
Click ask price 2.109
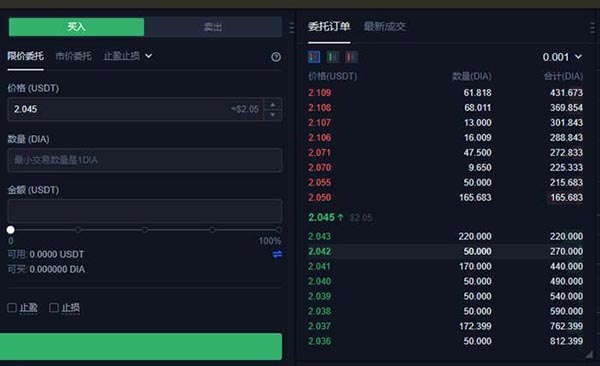pyautogui.click(x=320, y=93)
